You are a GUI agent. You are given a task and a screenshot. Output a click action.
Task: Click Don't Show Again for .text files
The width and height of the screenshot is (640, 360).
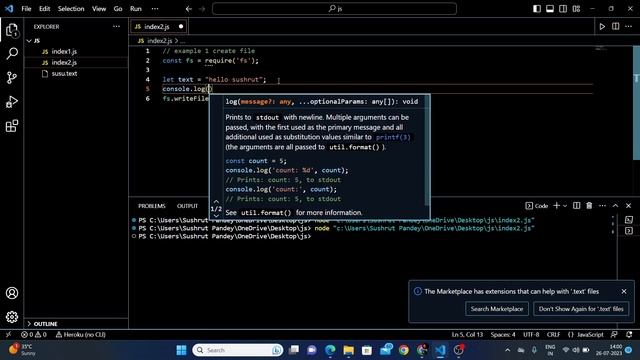(x=581, y=309)
